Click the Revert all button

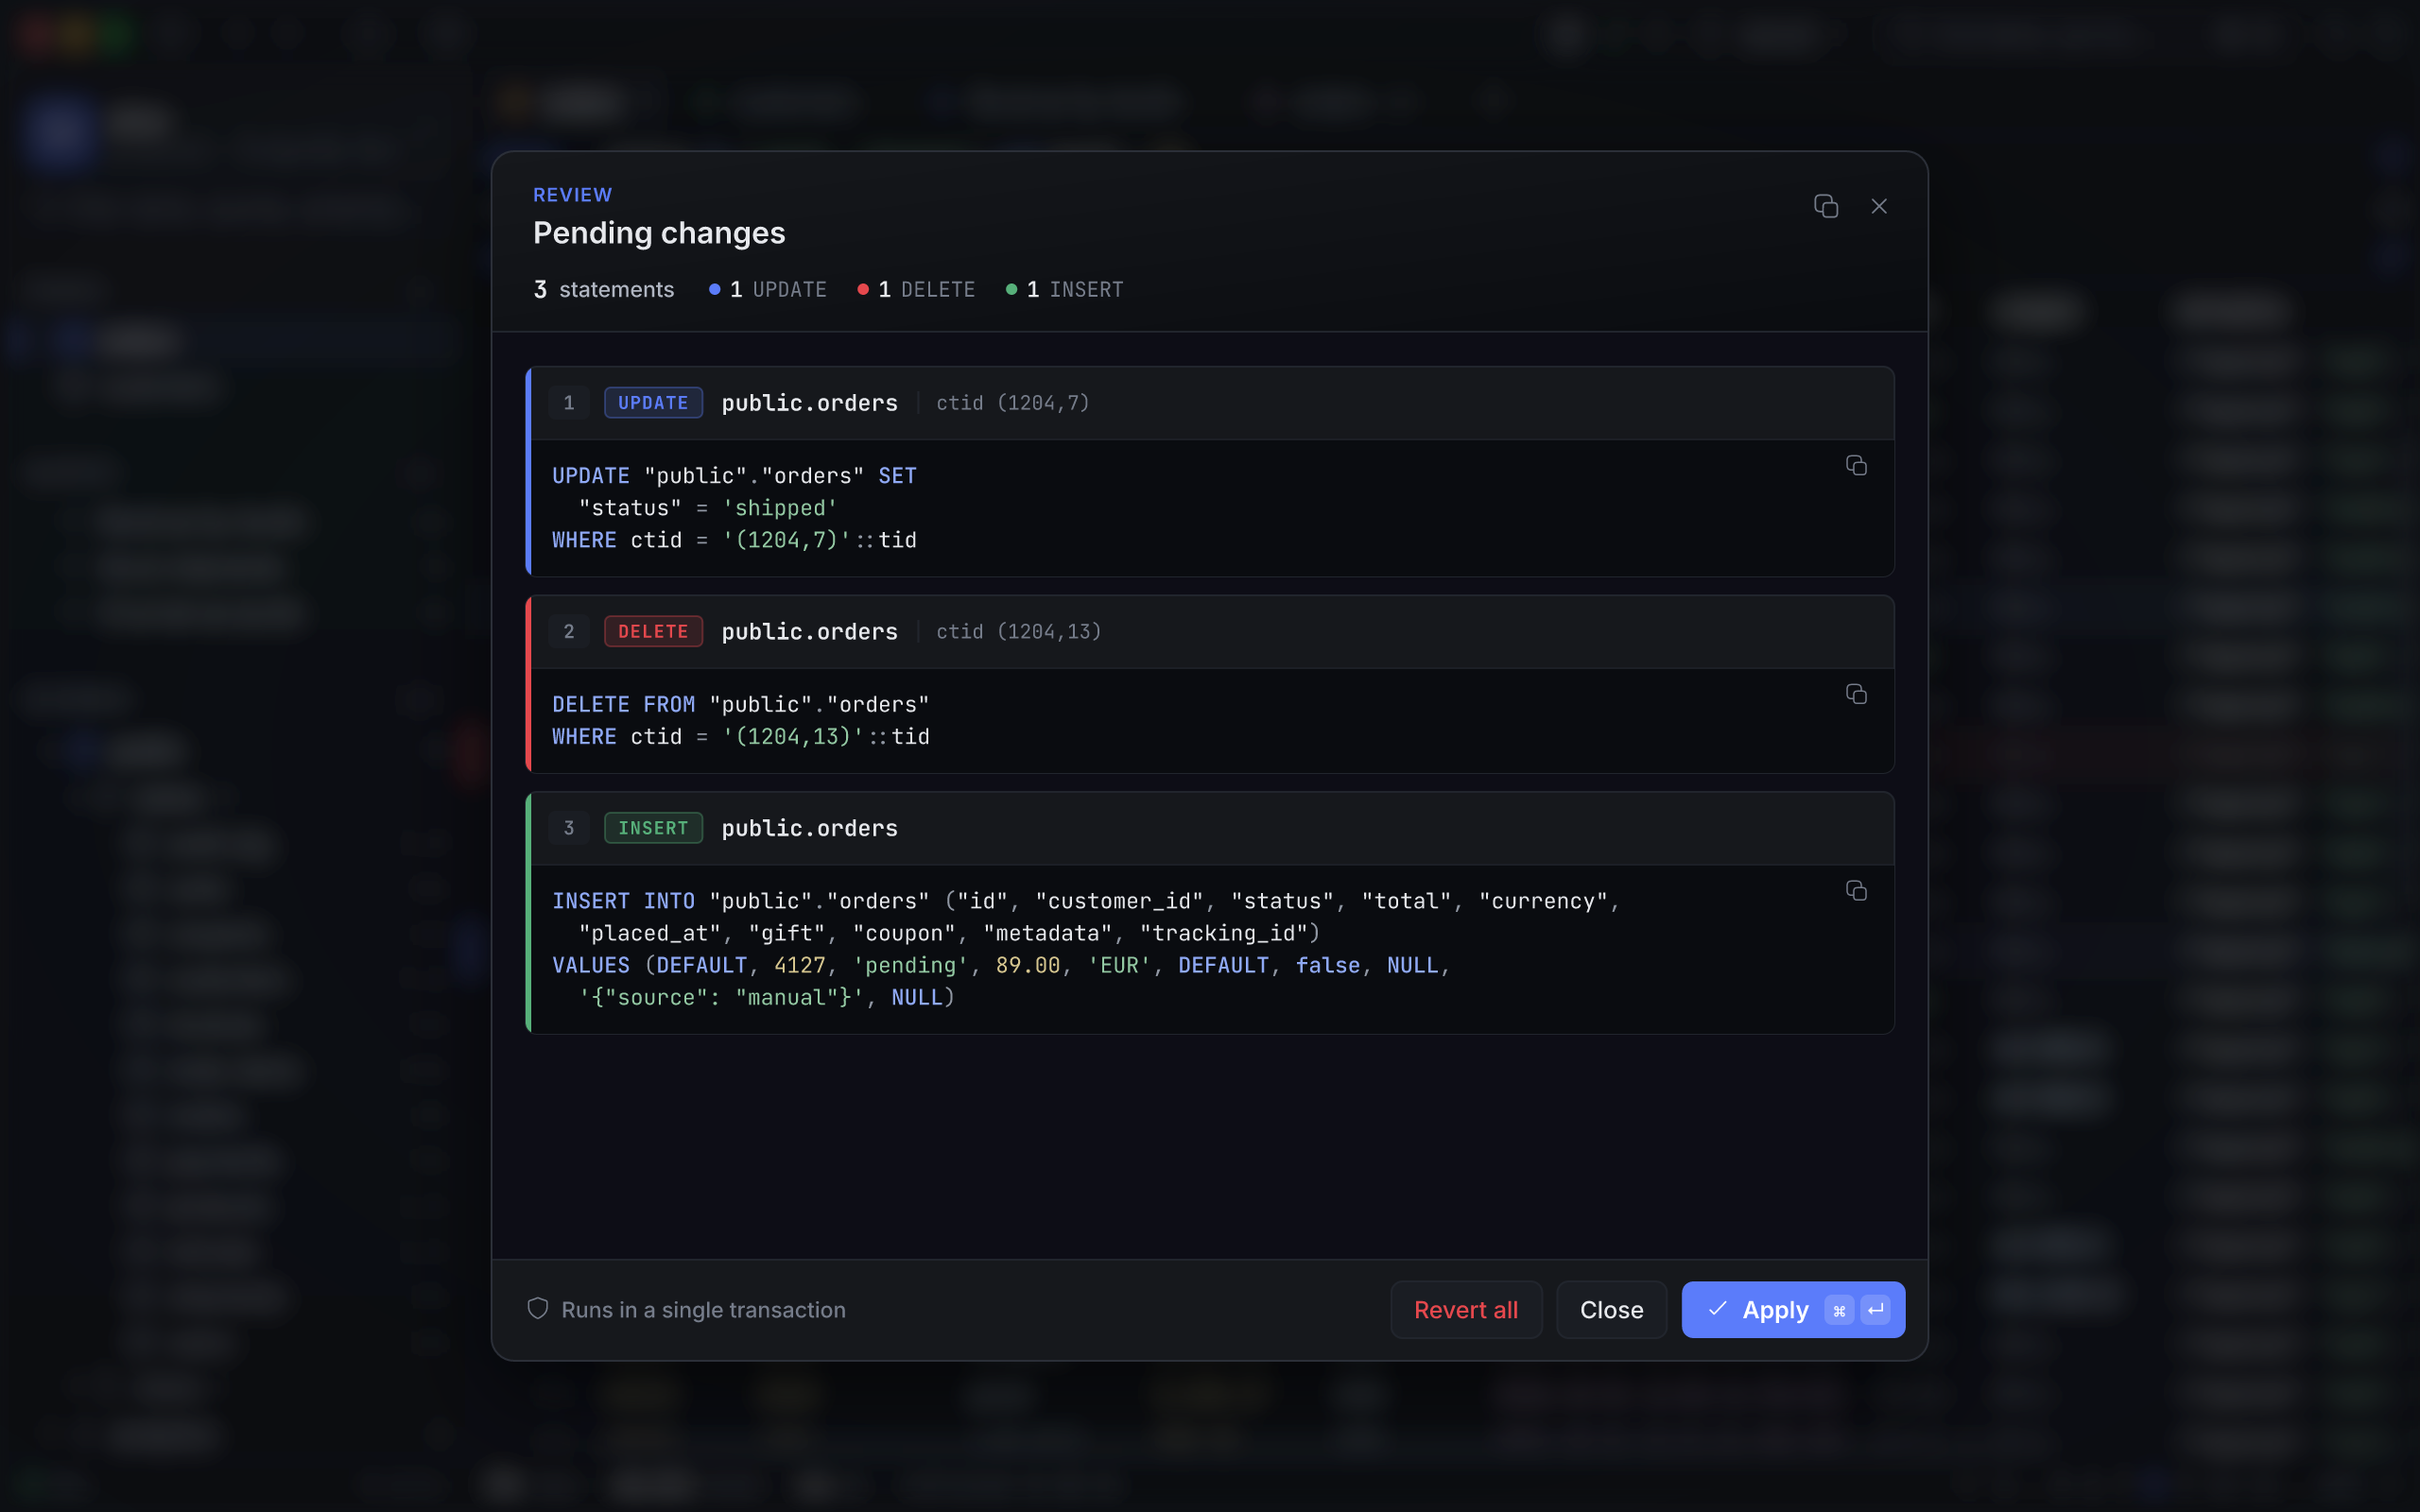coord(1465,1309)
